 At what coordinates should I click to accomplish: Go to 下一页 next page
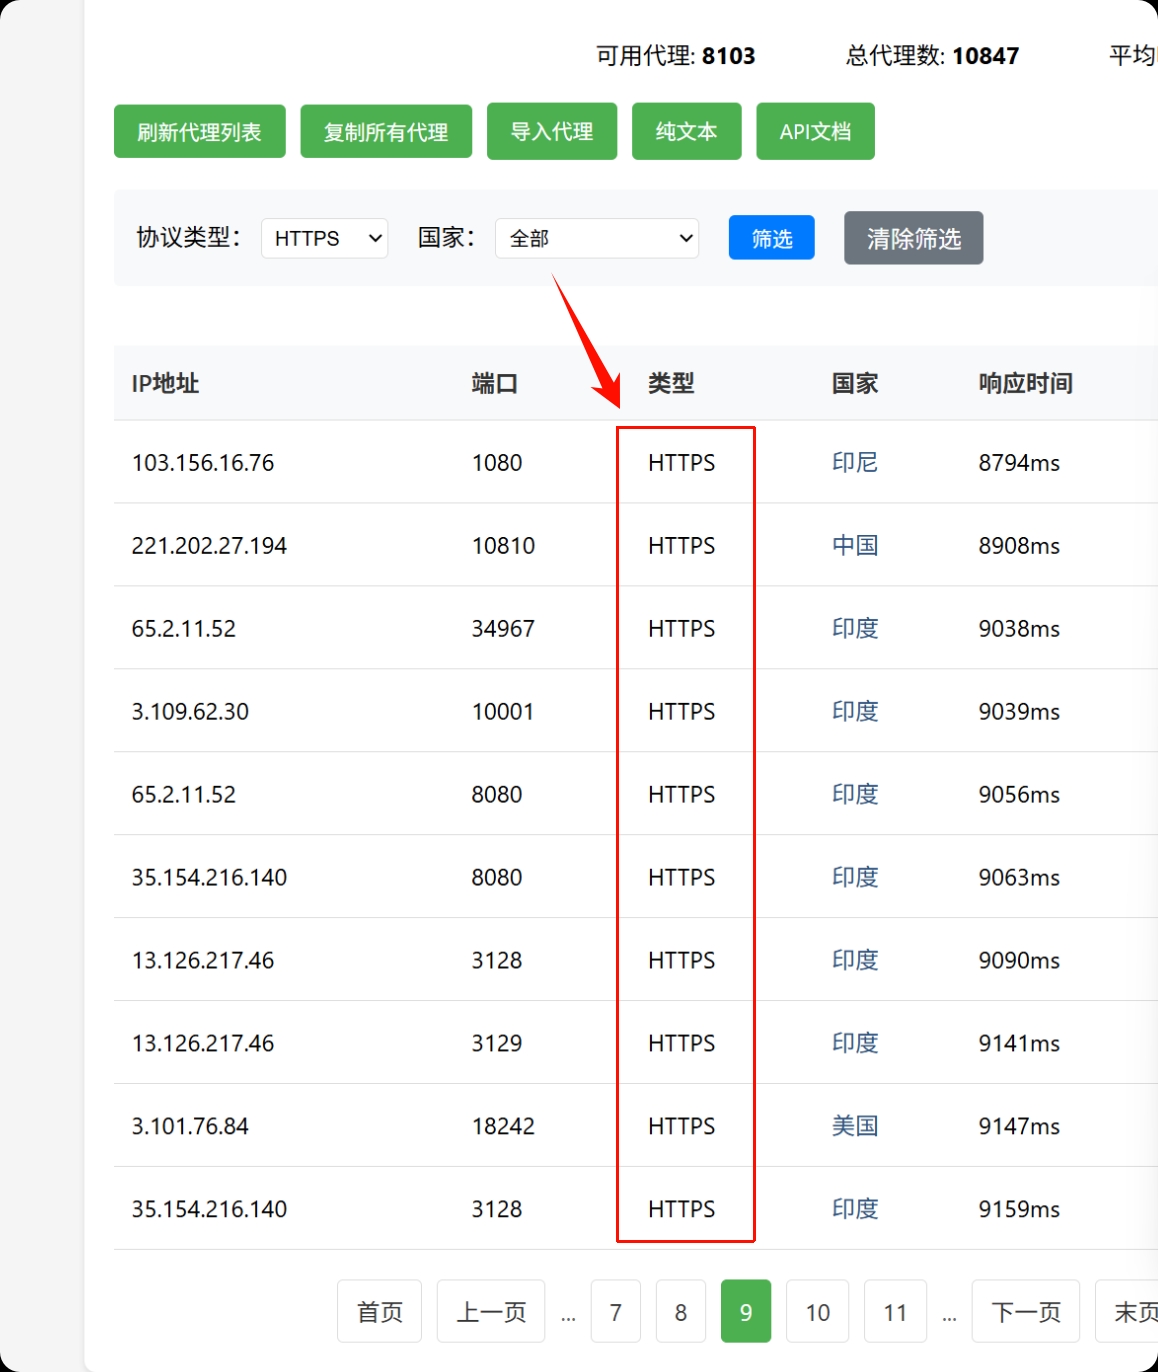[x=1025, y=1312]
